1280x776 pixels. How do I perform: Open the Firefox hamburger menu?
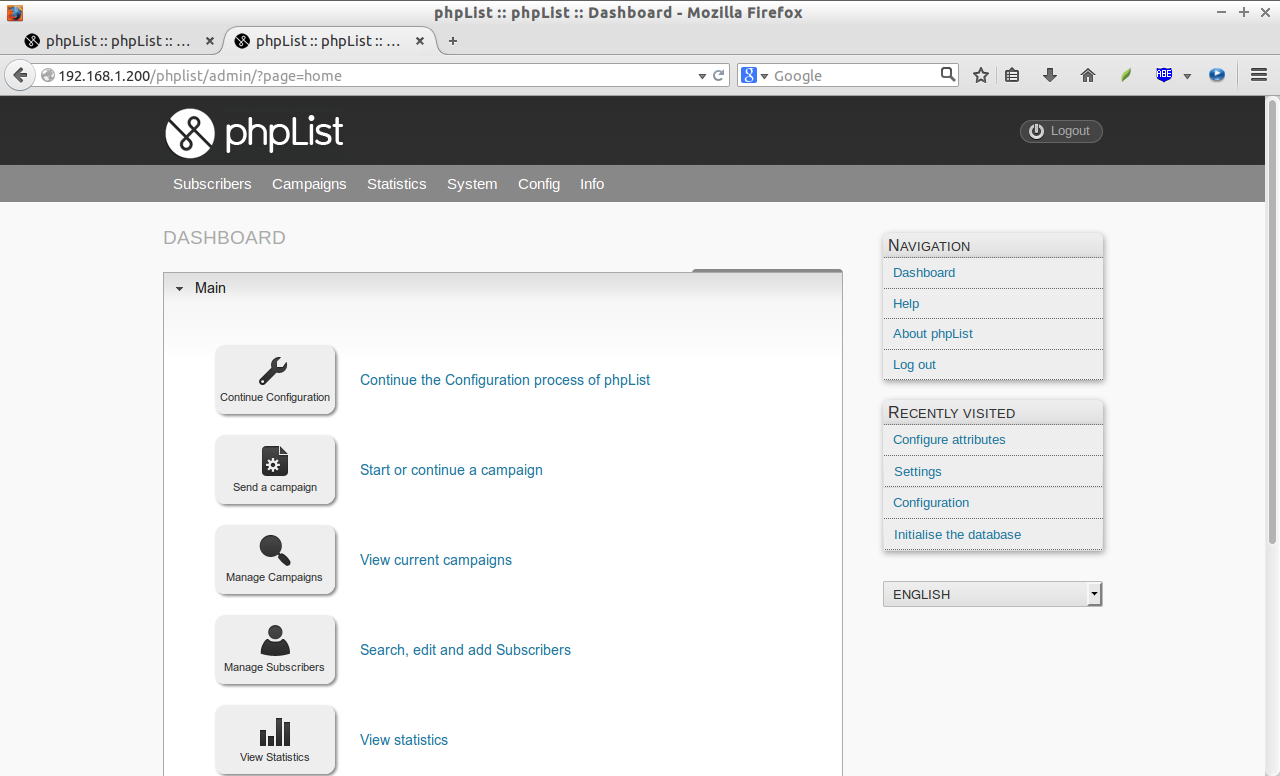coord(1259,75)
